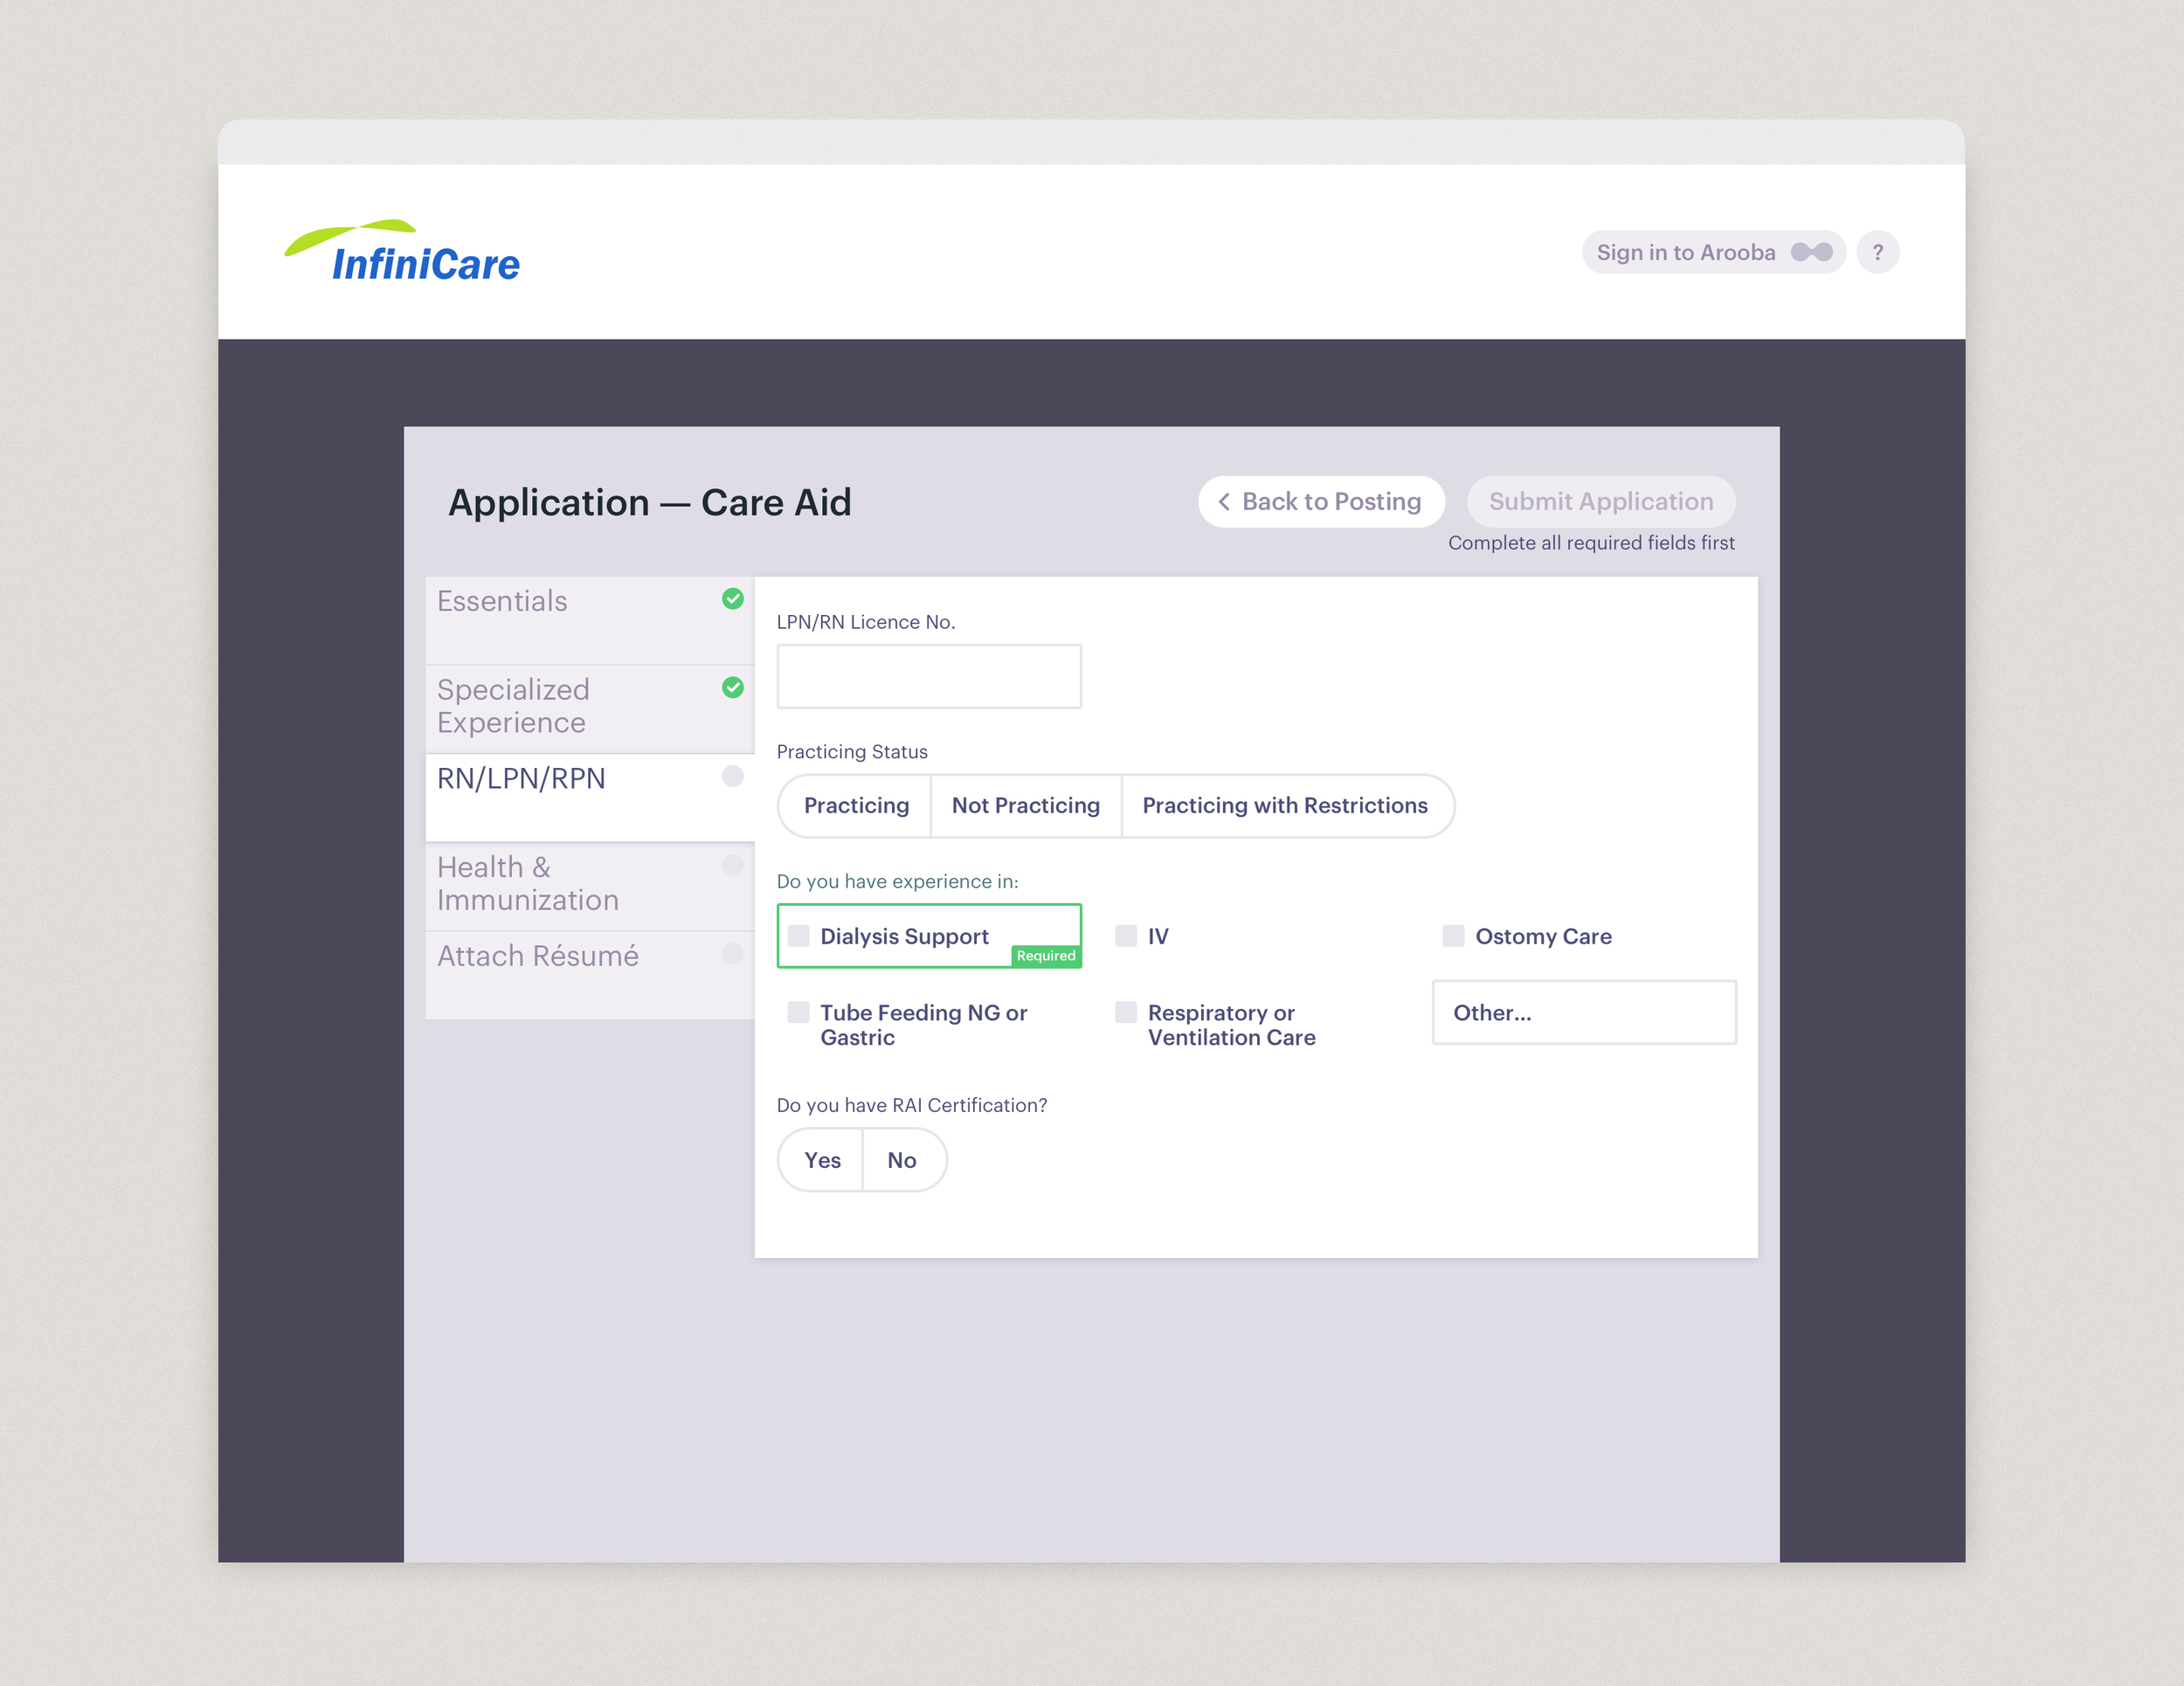Open the Essentials section

pos(590,620)
